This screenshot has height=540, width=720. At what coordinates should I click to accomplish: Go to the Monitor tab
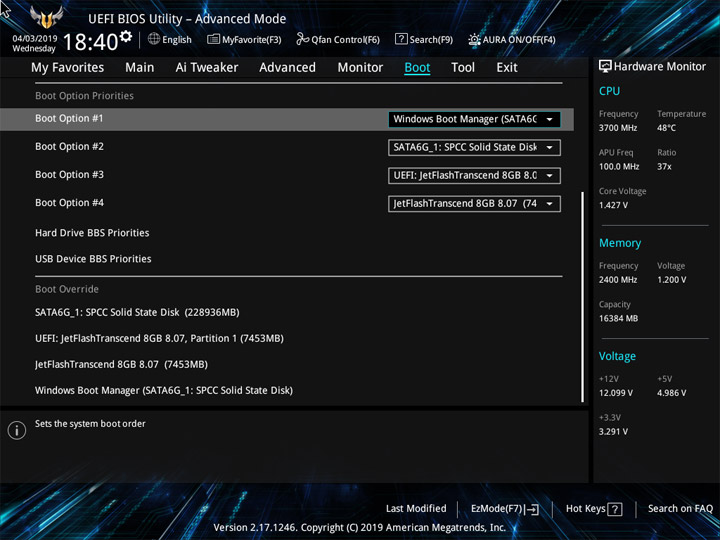pyautogui.click(x=360, y=68)
